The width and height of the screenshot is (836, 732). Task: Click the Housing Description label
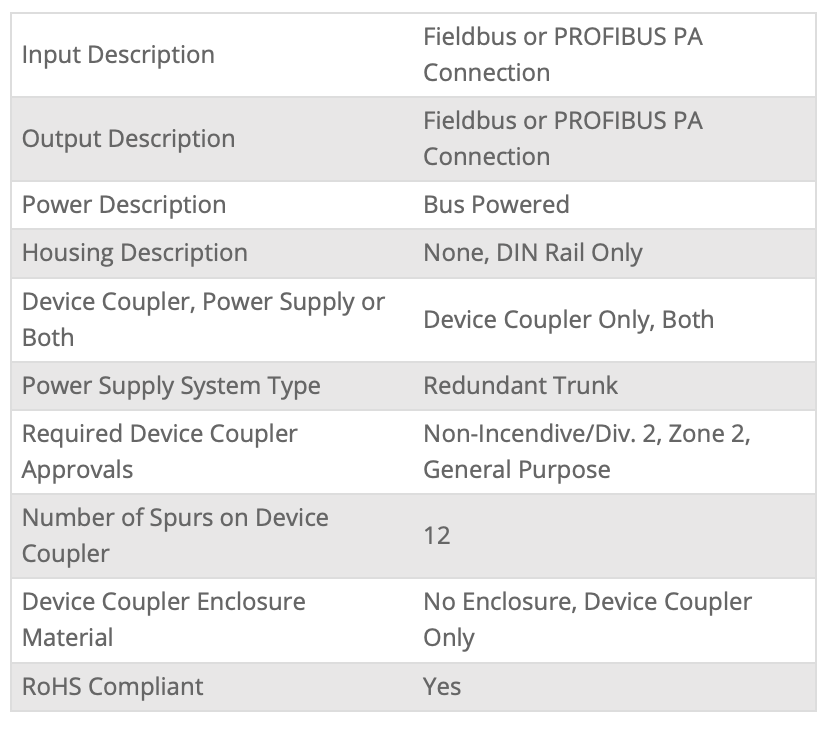134,253
